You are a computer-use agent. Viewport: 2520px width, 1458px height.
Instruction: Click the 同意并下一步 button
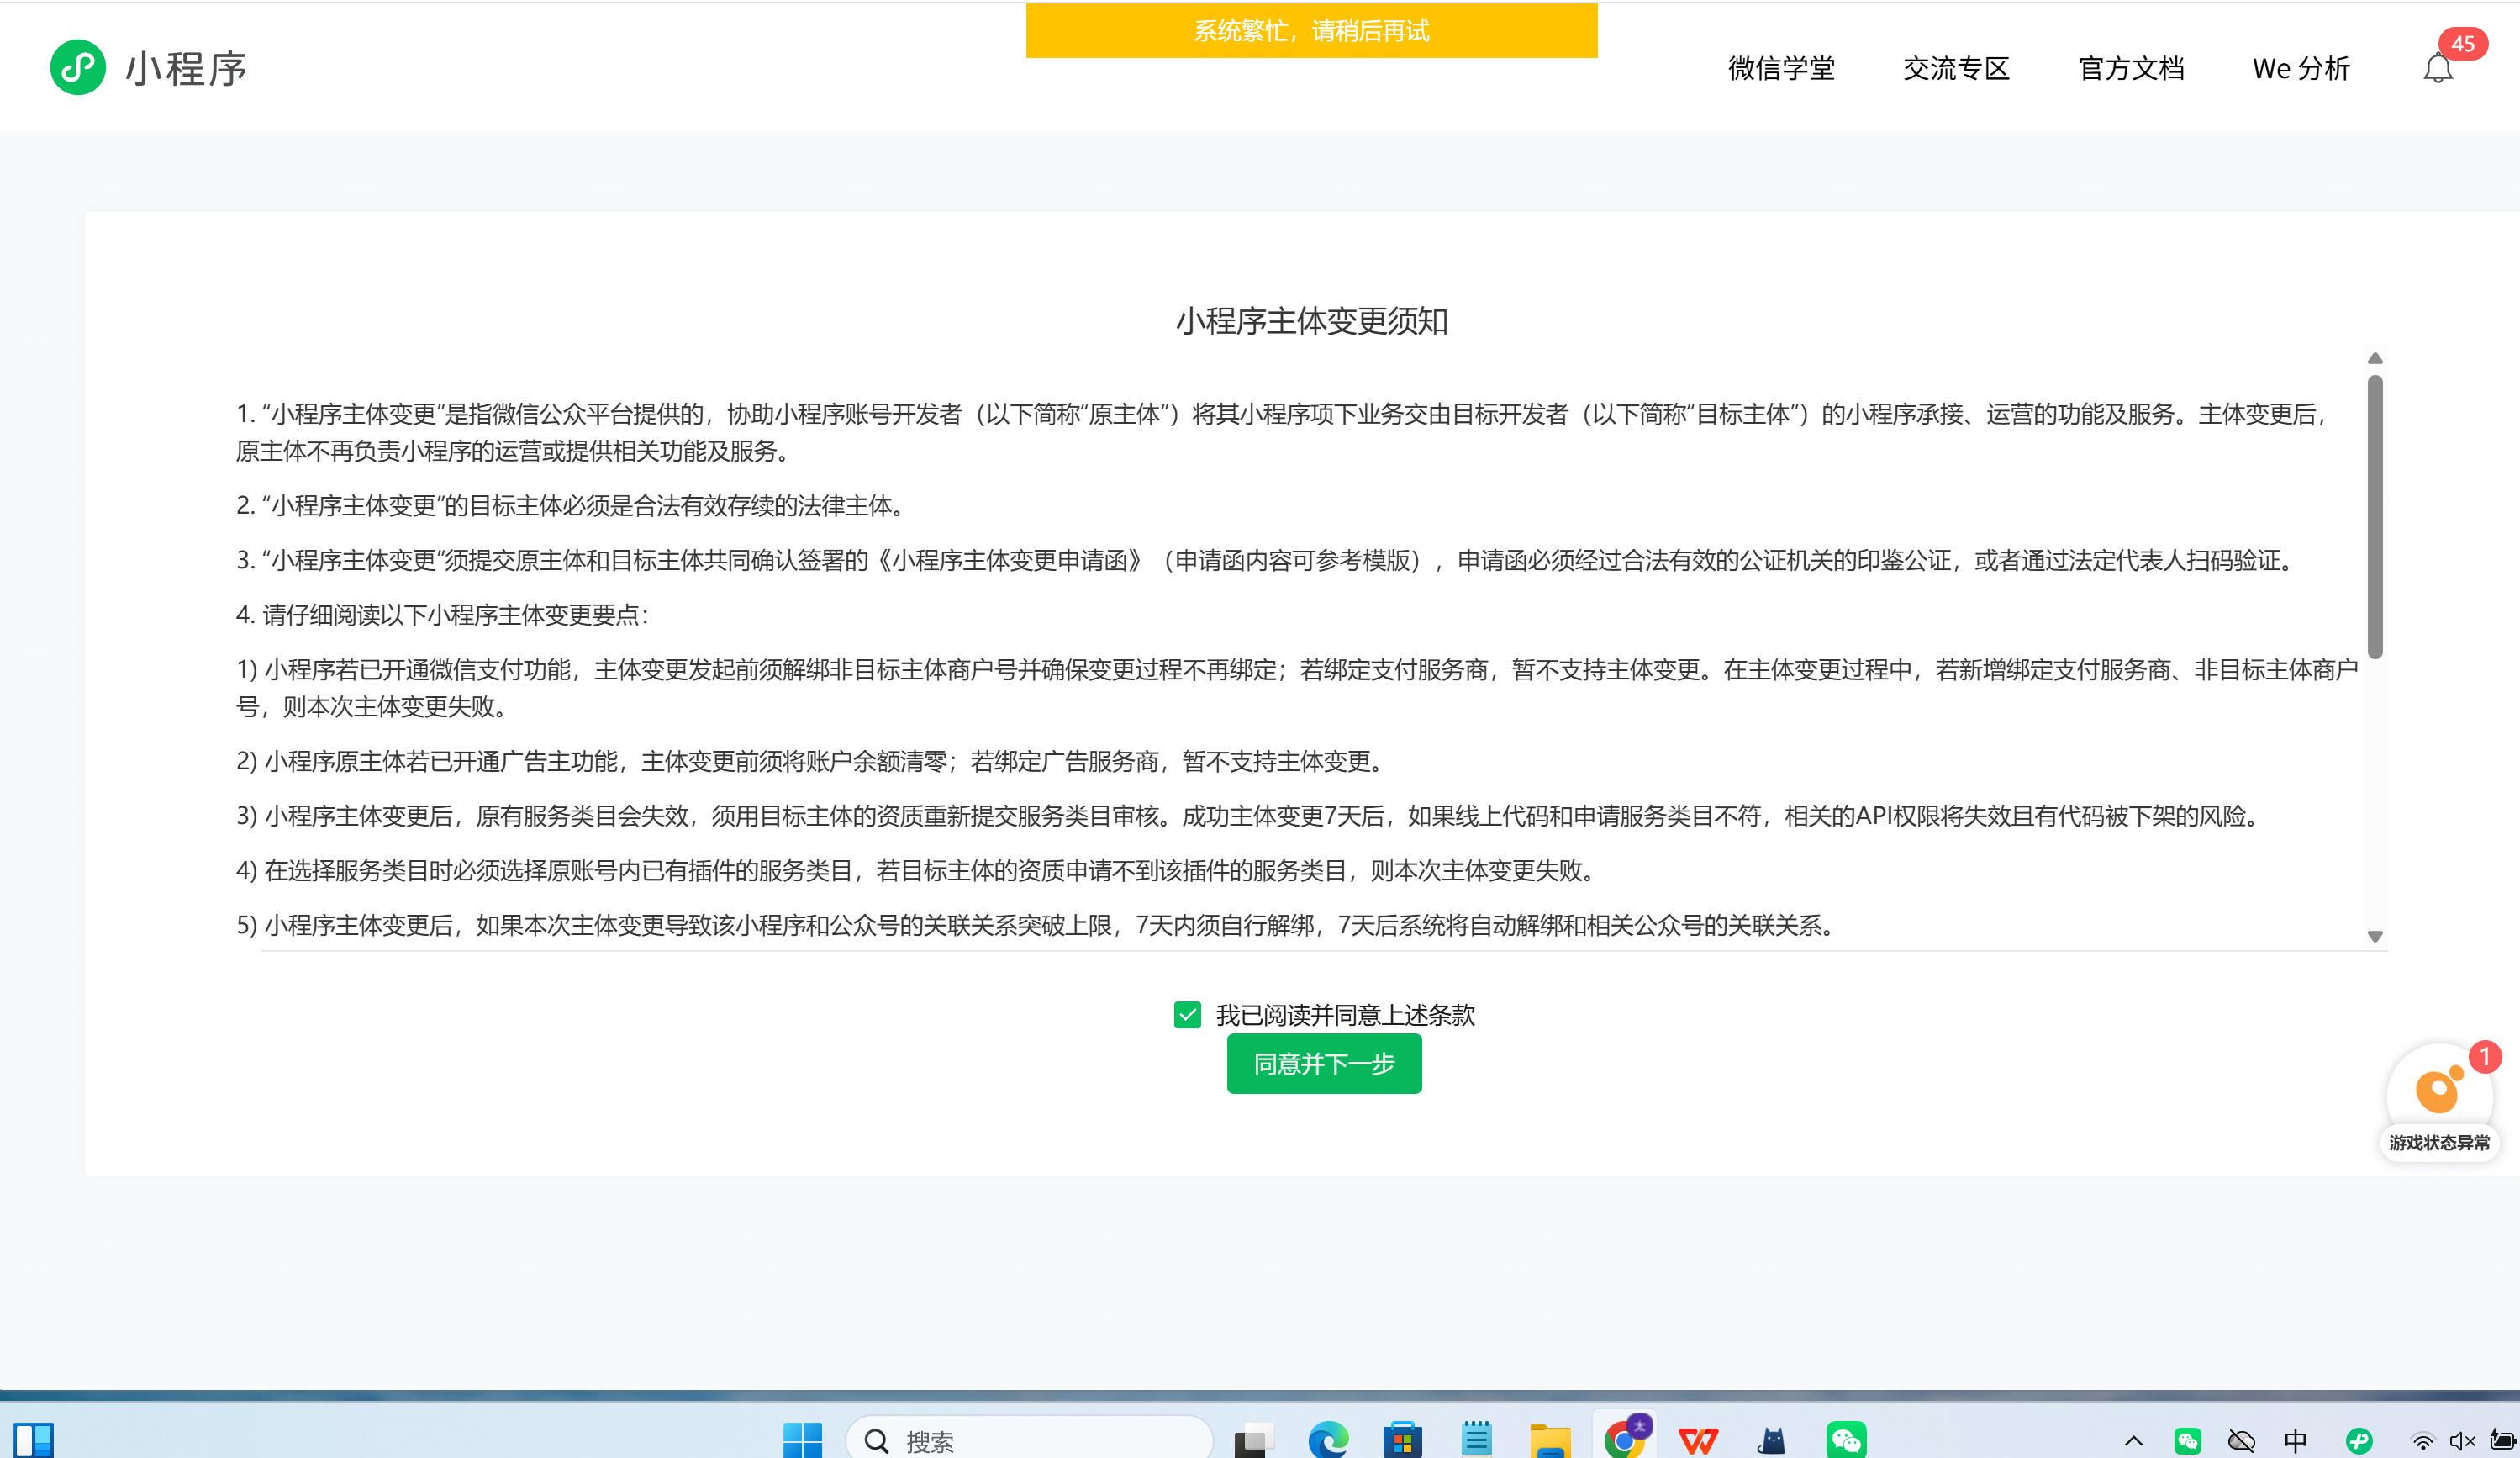click(1323, 1064)
